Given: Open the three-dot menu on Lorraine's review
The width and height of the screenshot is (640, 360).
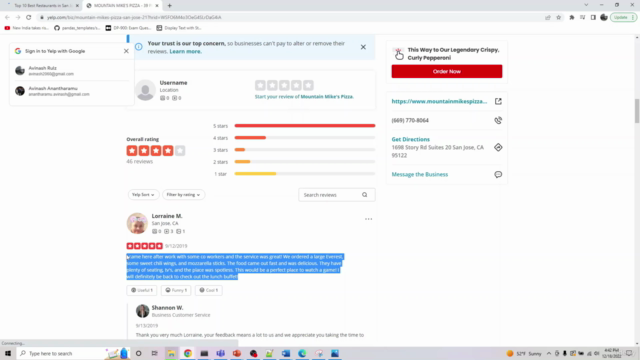Looking at the screenshot, I should pyautogui.click(x=369, y=219).
